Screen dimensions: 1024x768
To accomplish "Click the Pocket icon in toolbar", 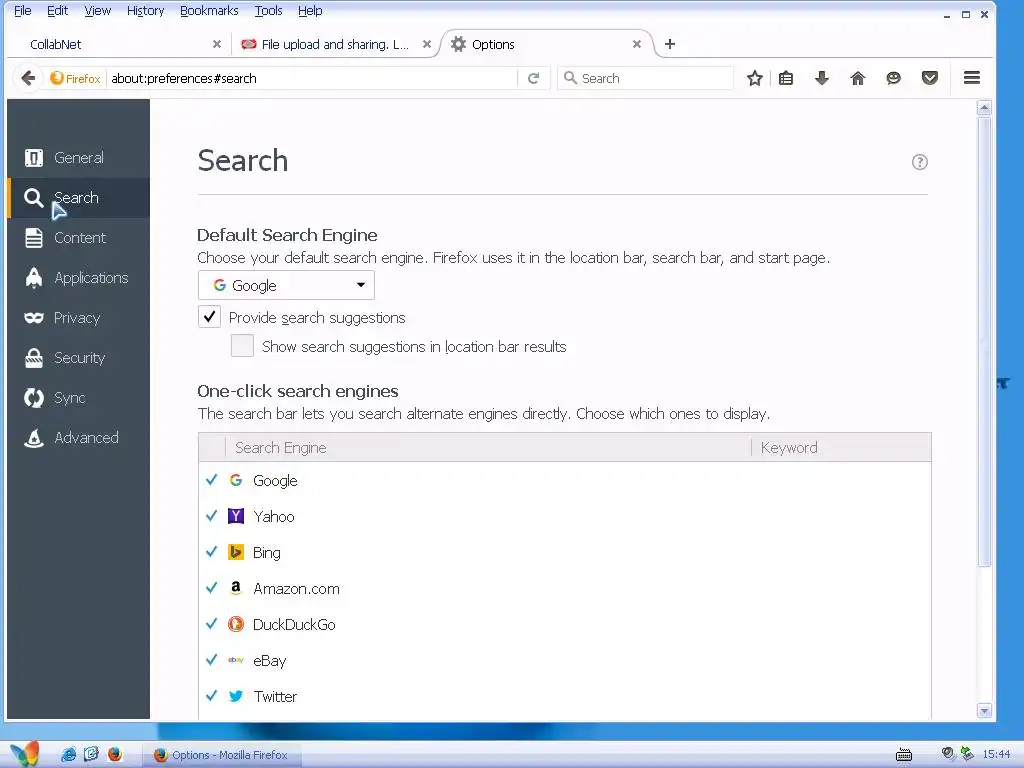I will pyautogui.click(x=930, y=78).
